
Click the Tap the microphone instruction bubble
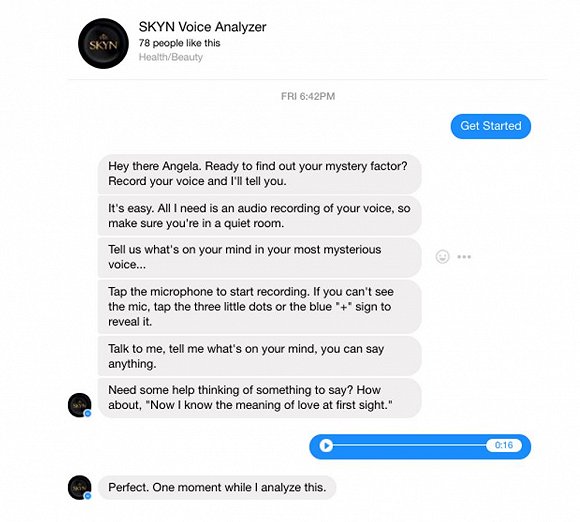(259, 306)
